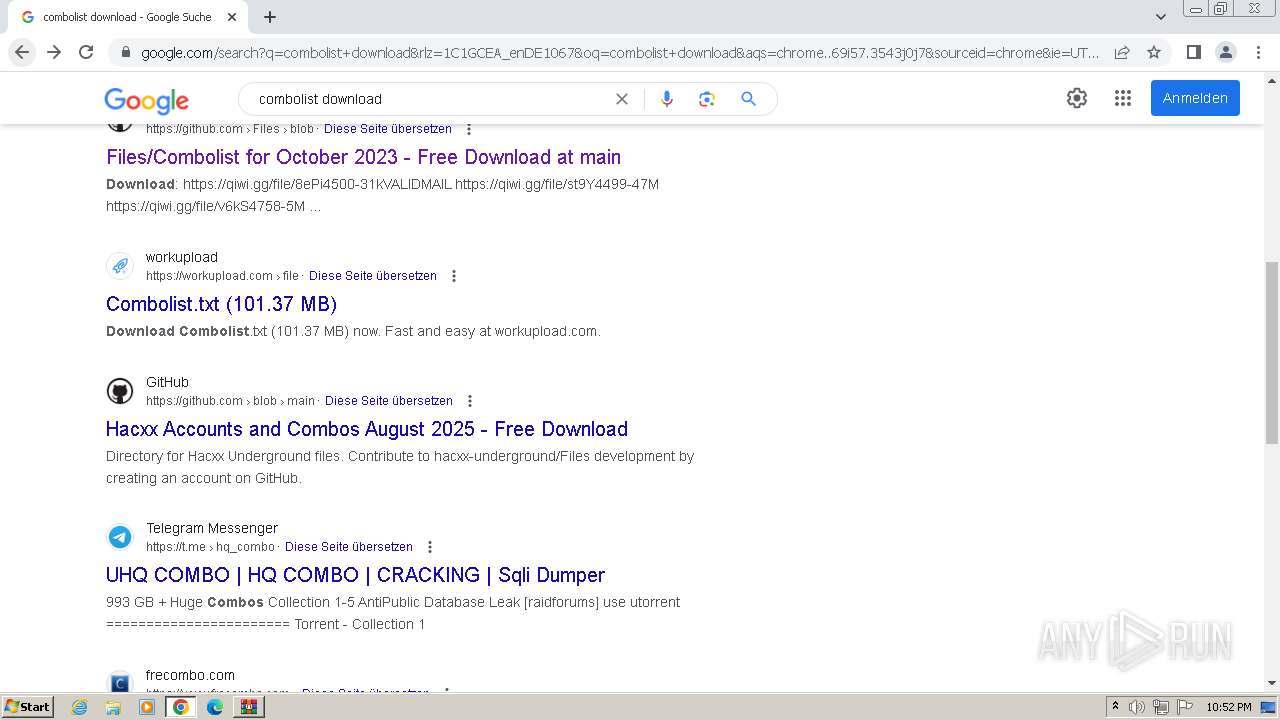Select Chrome in the taskbar

click(x=181, y=707)
